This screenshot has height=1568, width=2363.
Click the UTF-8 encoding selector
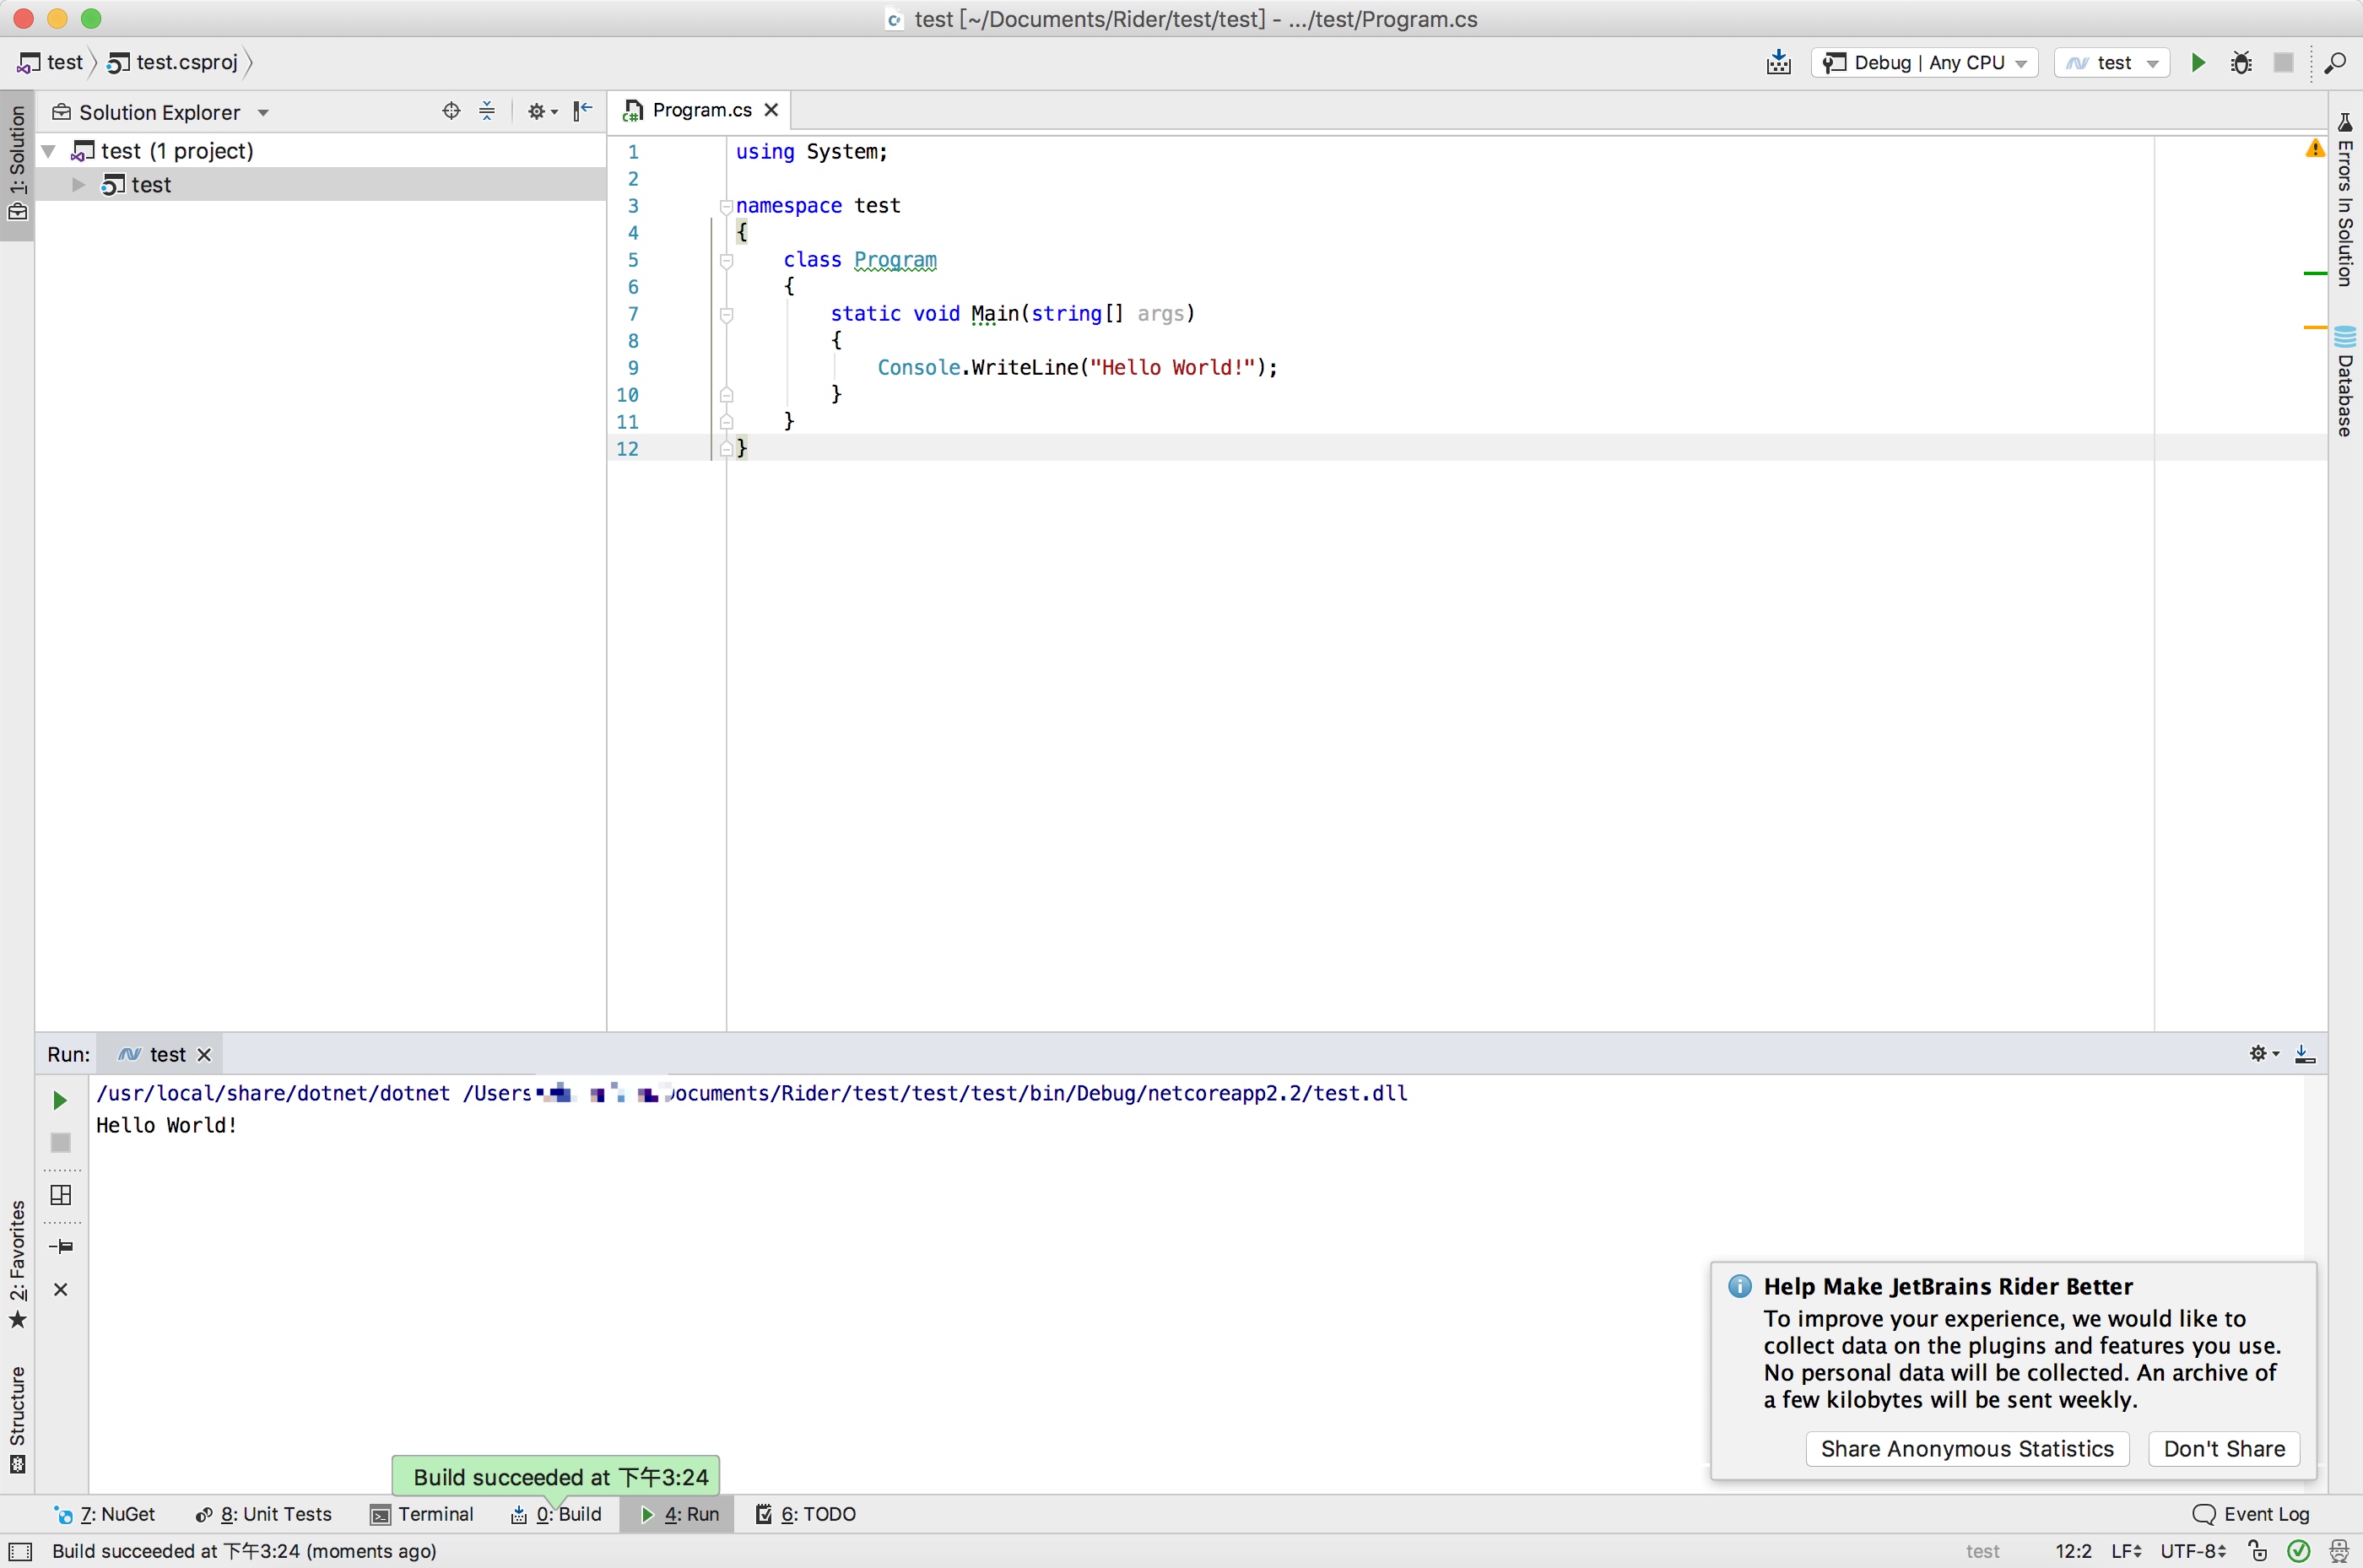2192,1550
